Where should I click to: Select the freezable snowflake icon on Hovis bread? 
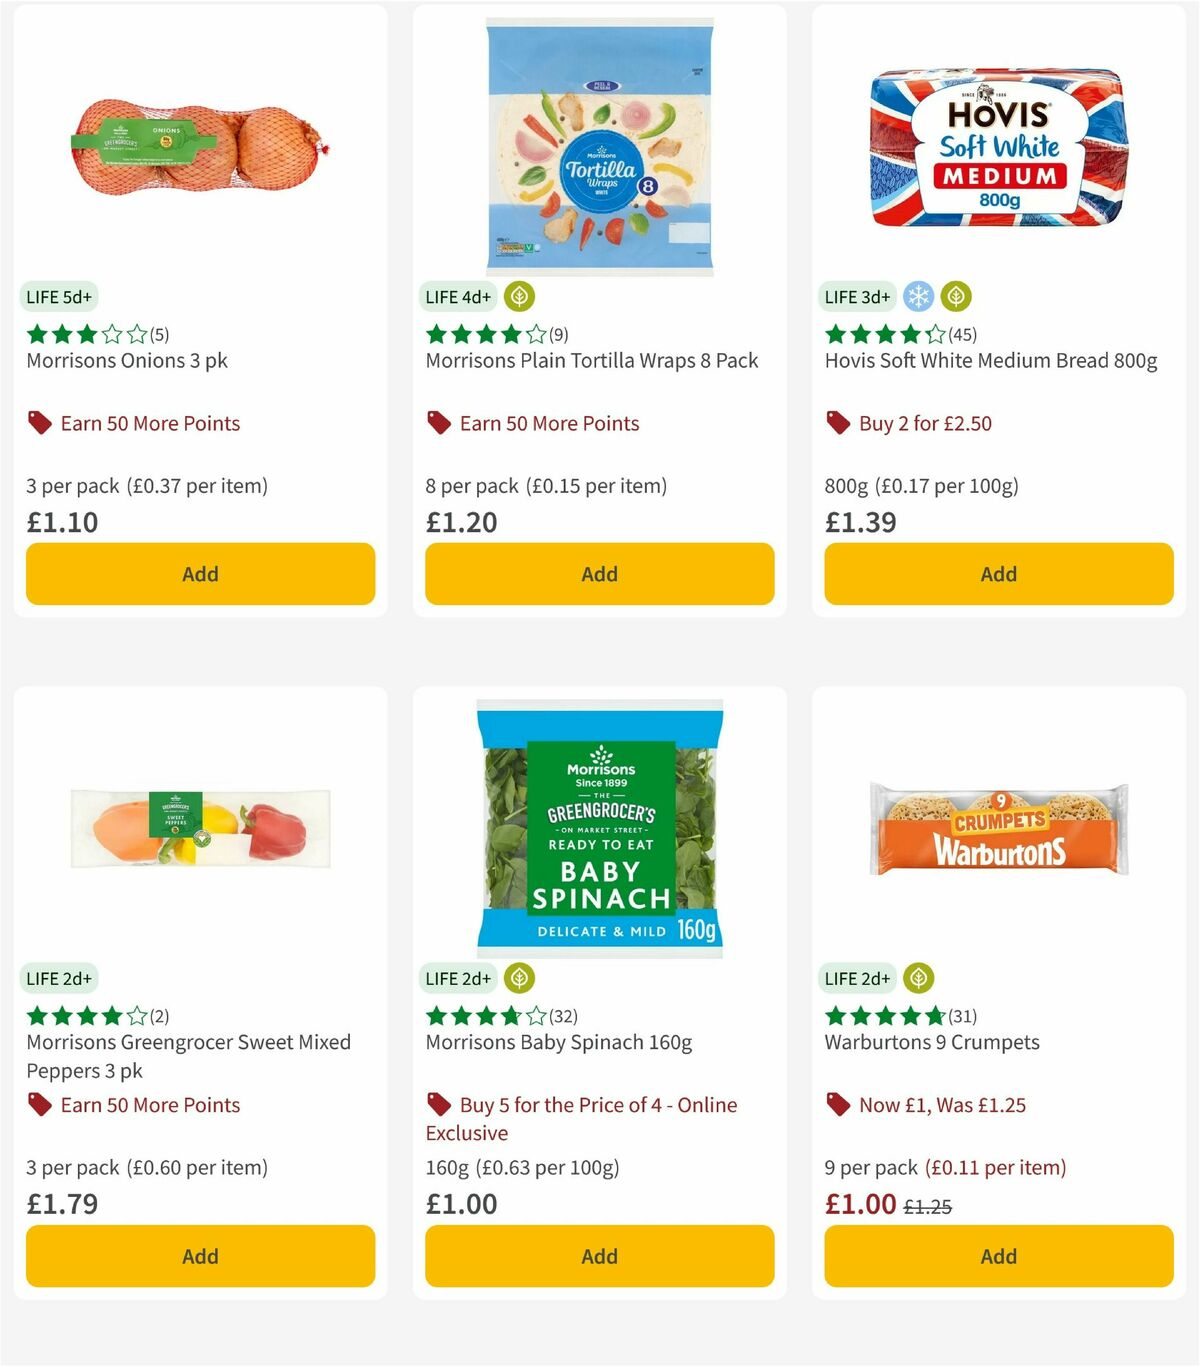coord(917,296)
